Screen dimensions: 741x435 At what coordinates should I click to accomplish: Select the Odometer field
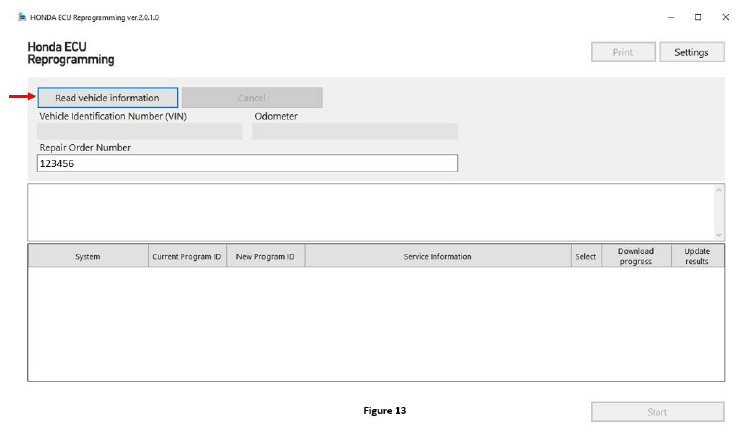pos(354,131)
